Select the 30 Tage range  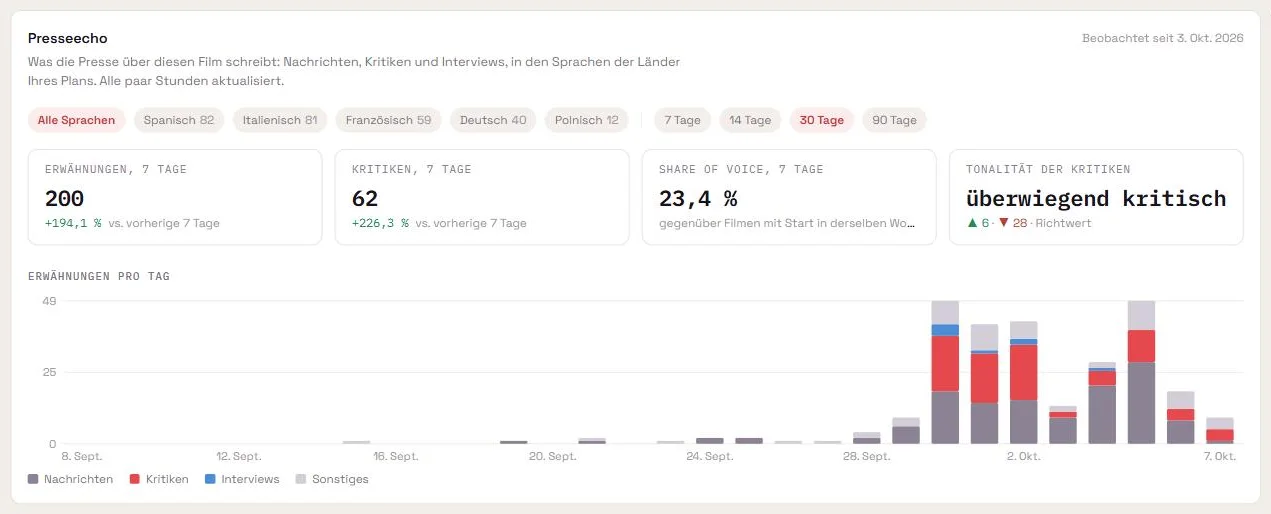tap(821, 120)
